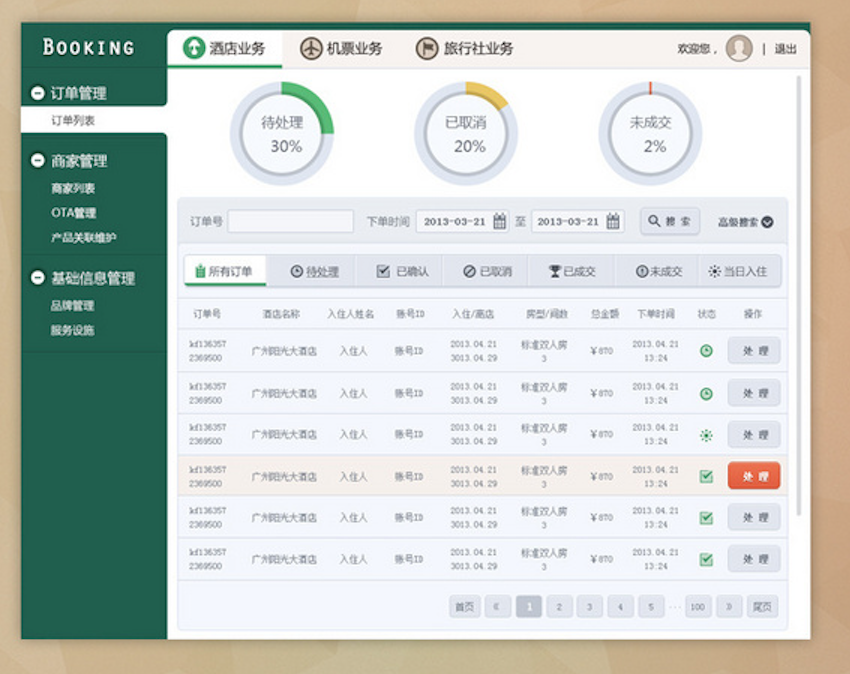Click green checkmark status in last row
The width and height of the screenshot is (850, 674).
[706, 559]
